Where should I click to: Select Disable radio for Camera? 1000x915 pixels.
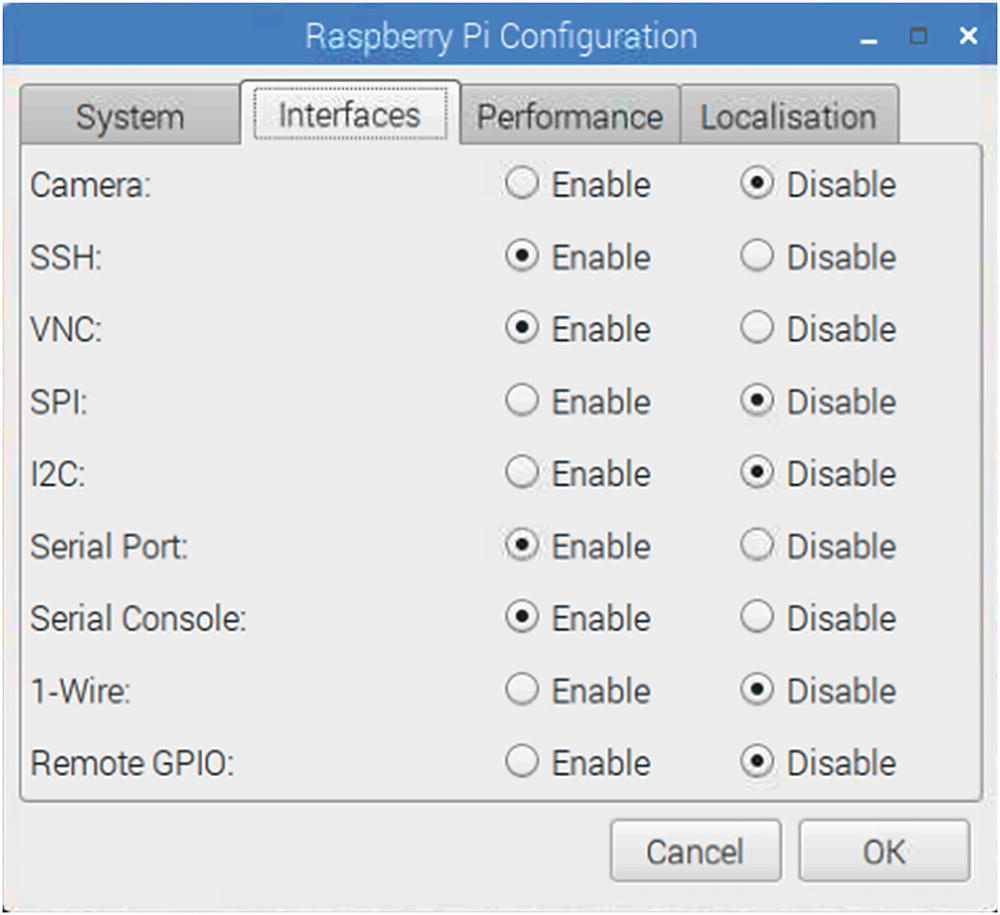tap(758, 184)
